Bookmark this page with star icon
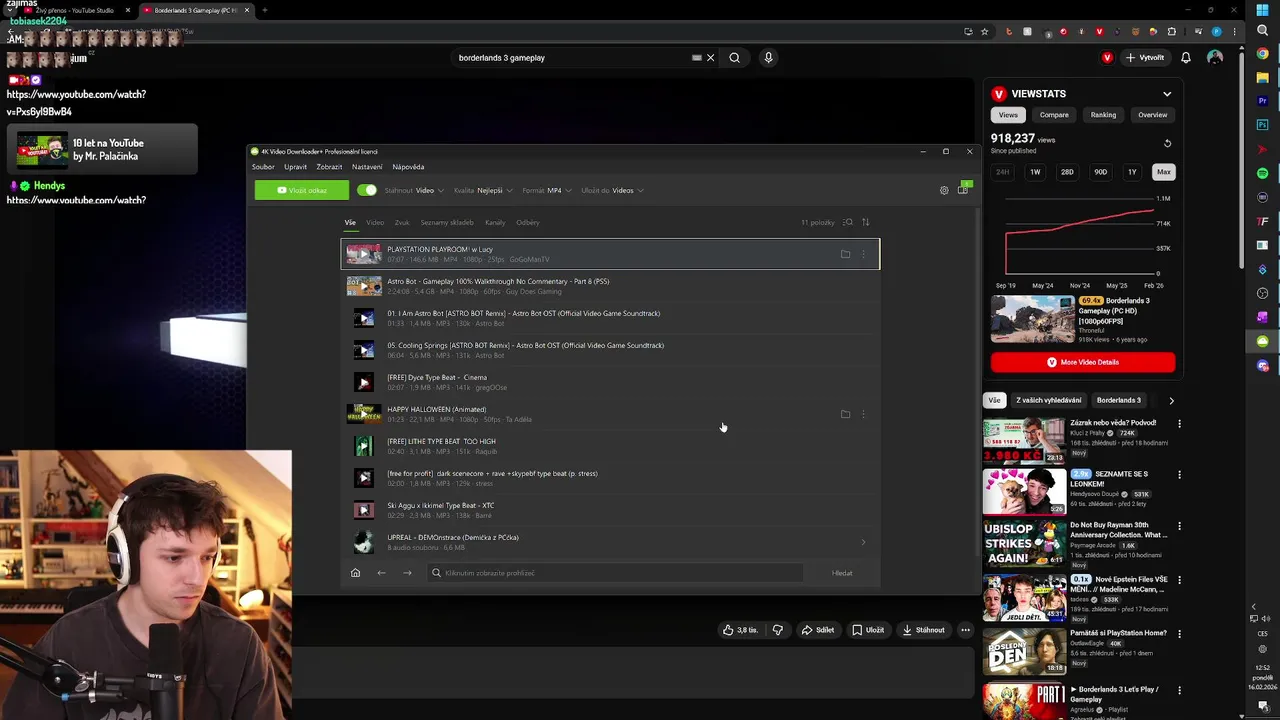The image size is (1280, 720). click(984, 32)
